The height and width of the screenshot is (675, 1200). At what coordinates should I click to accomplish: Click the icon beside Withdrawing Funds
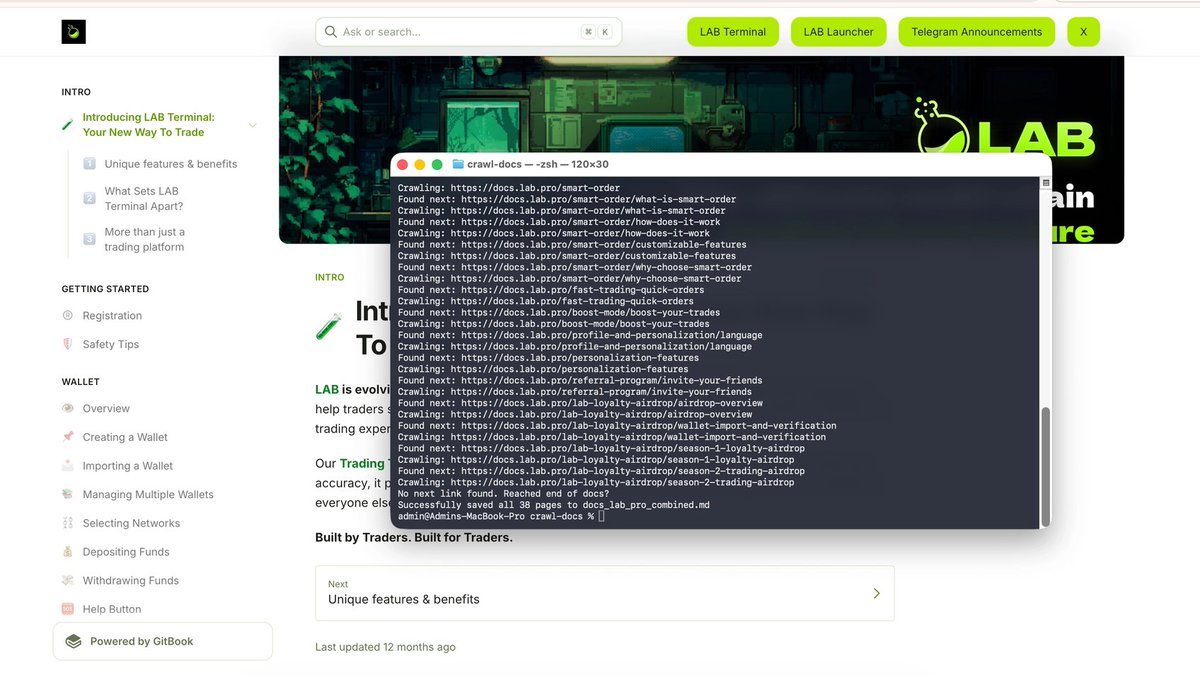(68, 580)
